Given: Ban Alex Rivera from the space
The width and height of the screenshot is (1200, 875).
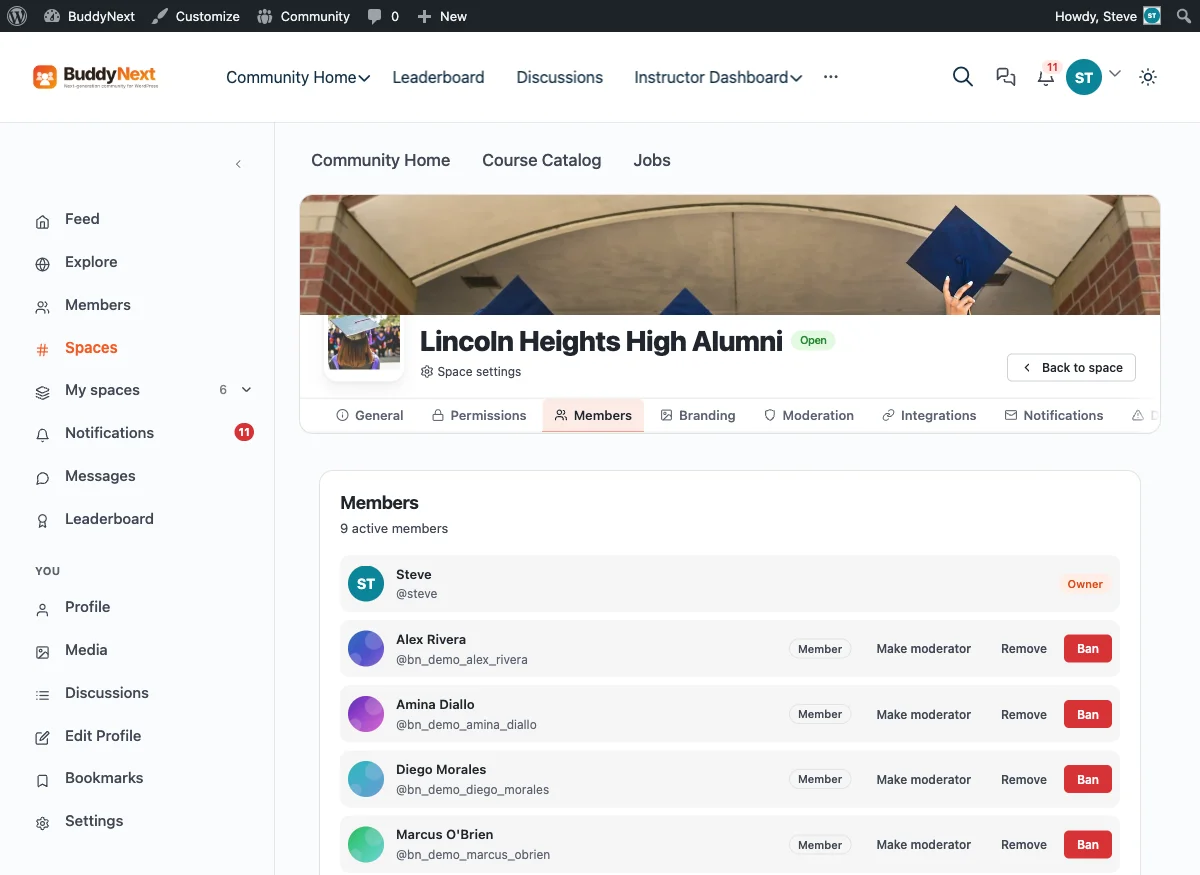Looking at the screenshot, I should click(1088, 649).
